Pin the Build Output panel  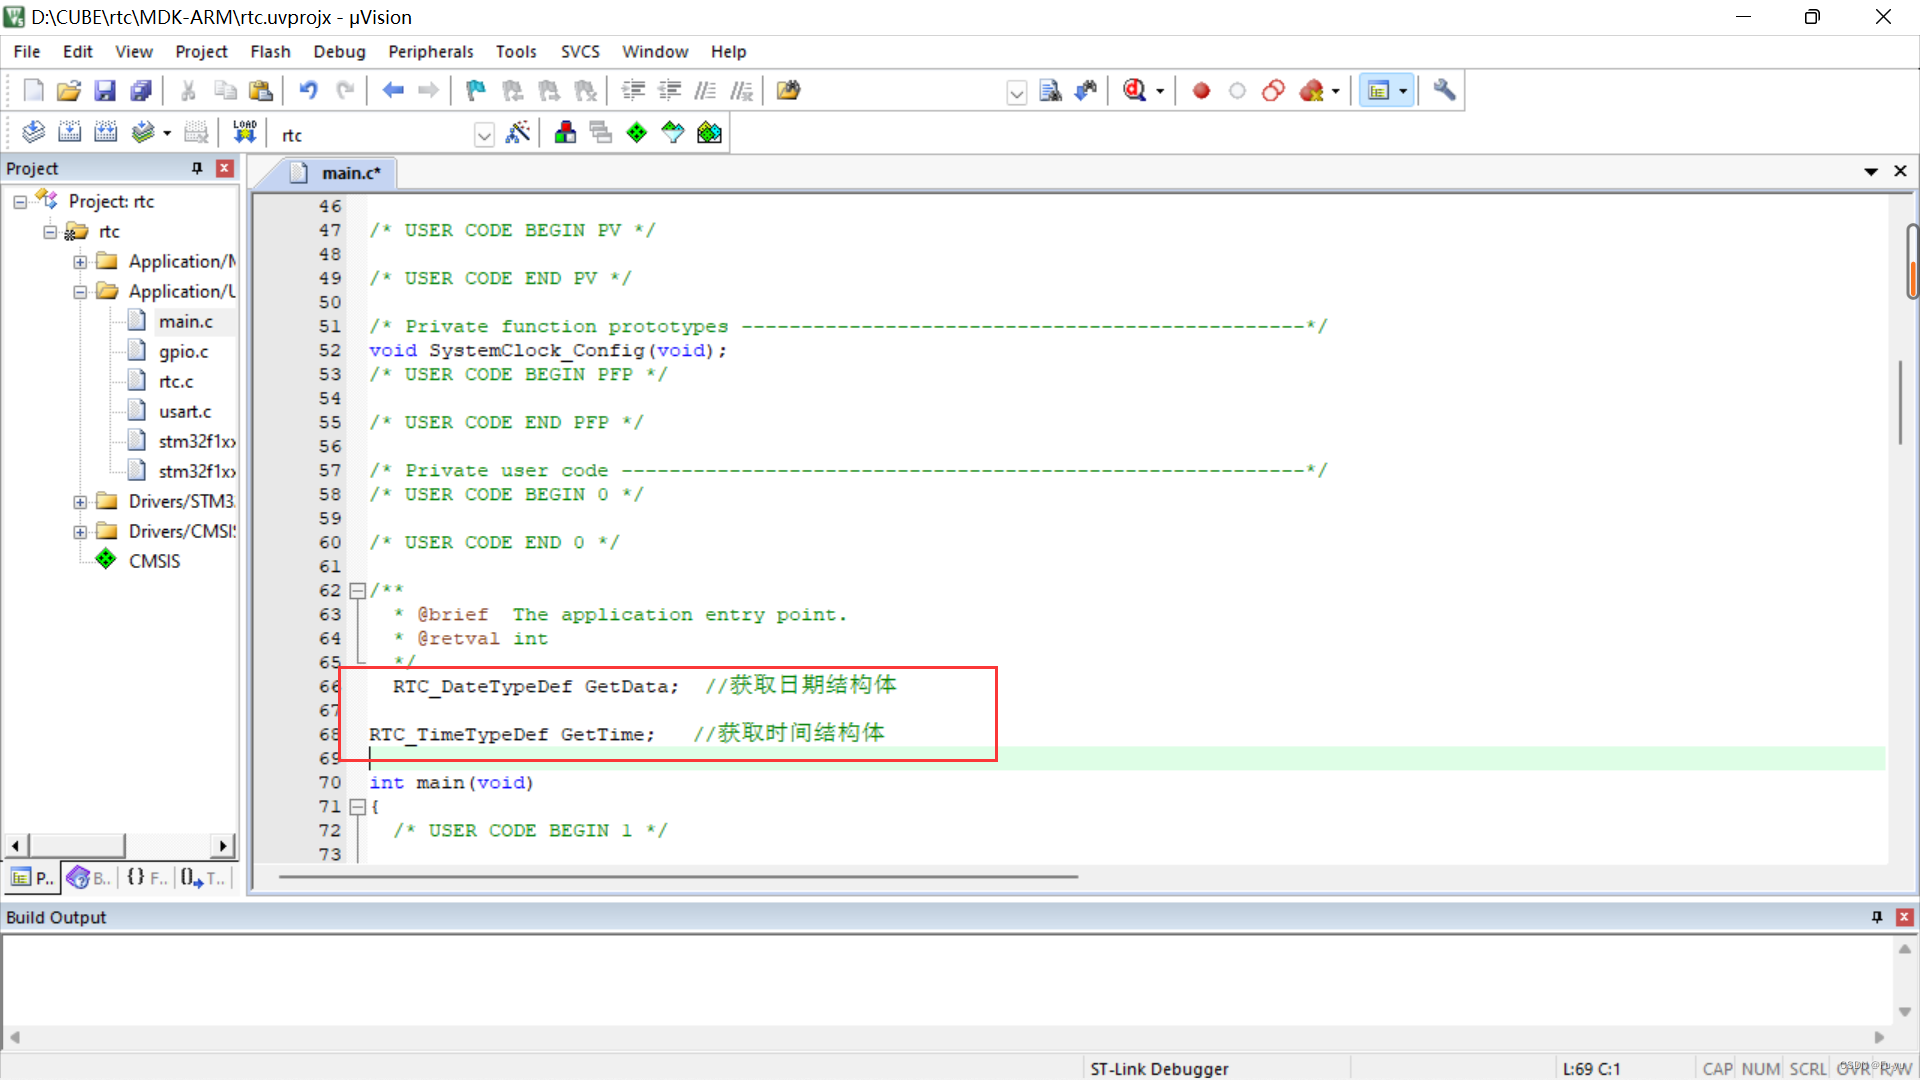tap(1877, 917)
